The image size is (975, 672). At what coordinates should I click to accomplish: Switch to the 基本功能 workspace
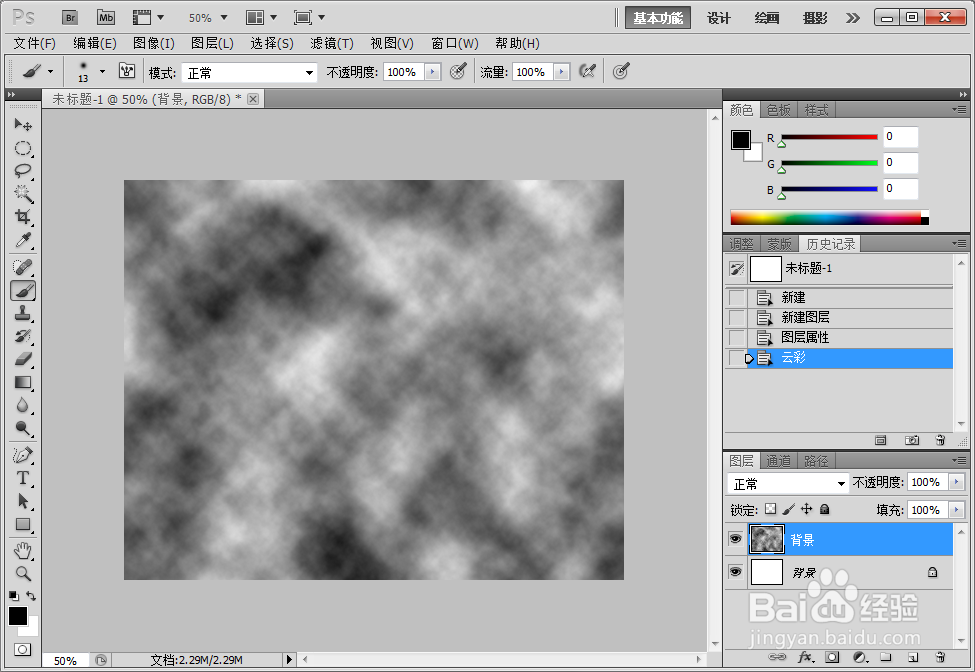pos(658,18)
